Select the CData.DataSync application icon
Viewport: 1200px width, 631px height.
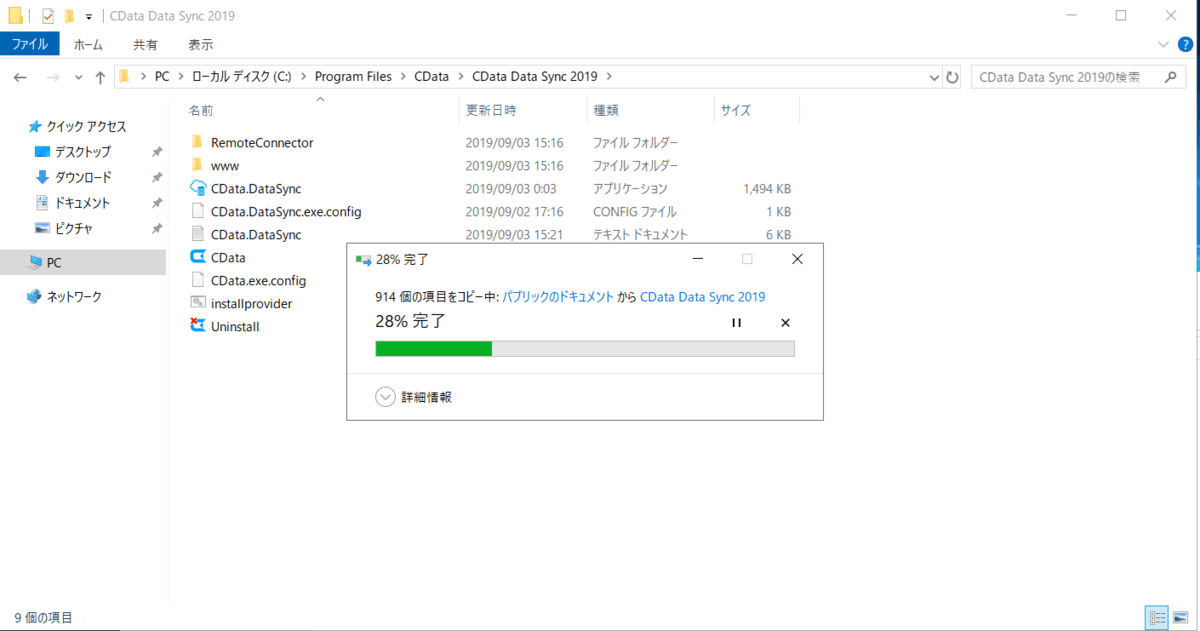pyautogui.click(x=197, y=188)
